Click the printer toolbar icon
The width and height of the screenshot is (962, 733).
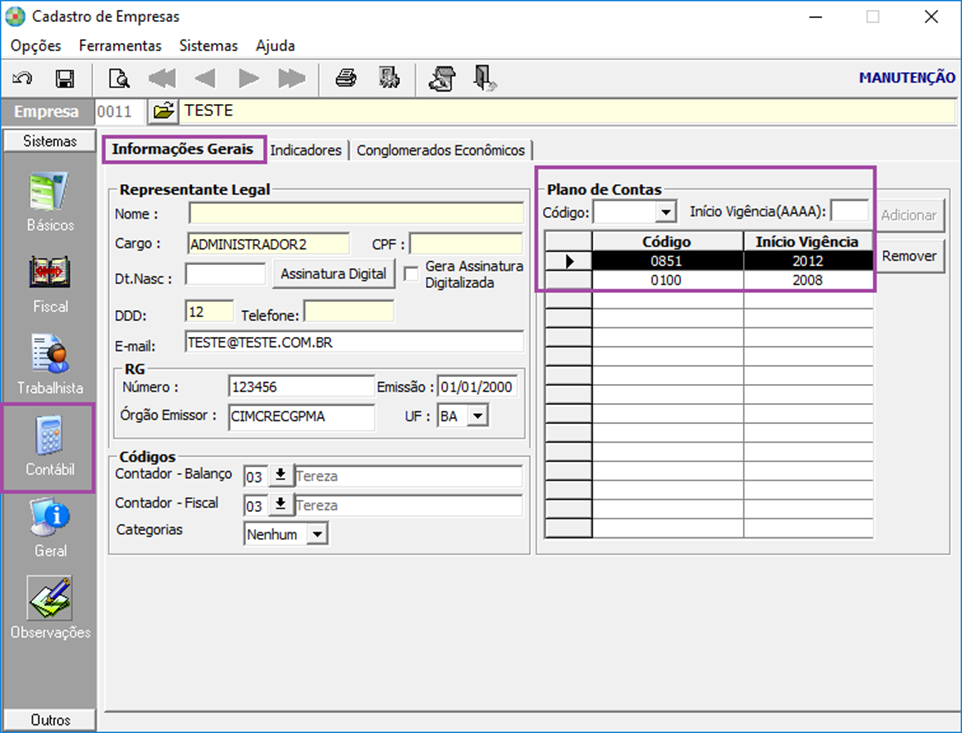coord(346,78)
